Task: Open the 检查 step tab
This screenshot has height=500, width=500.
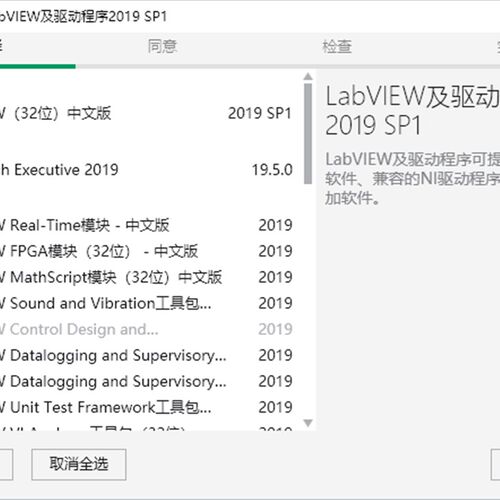Action: (x=337, y=46)
